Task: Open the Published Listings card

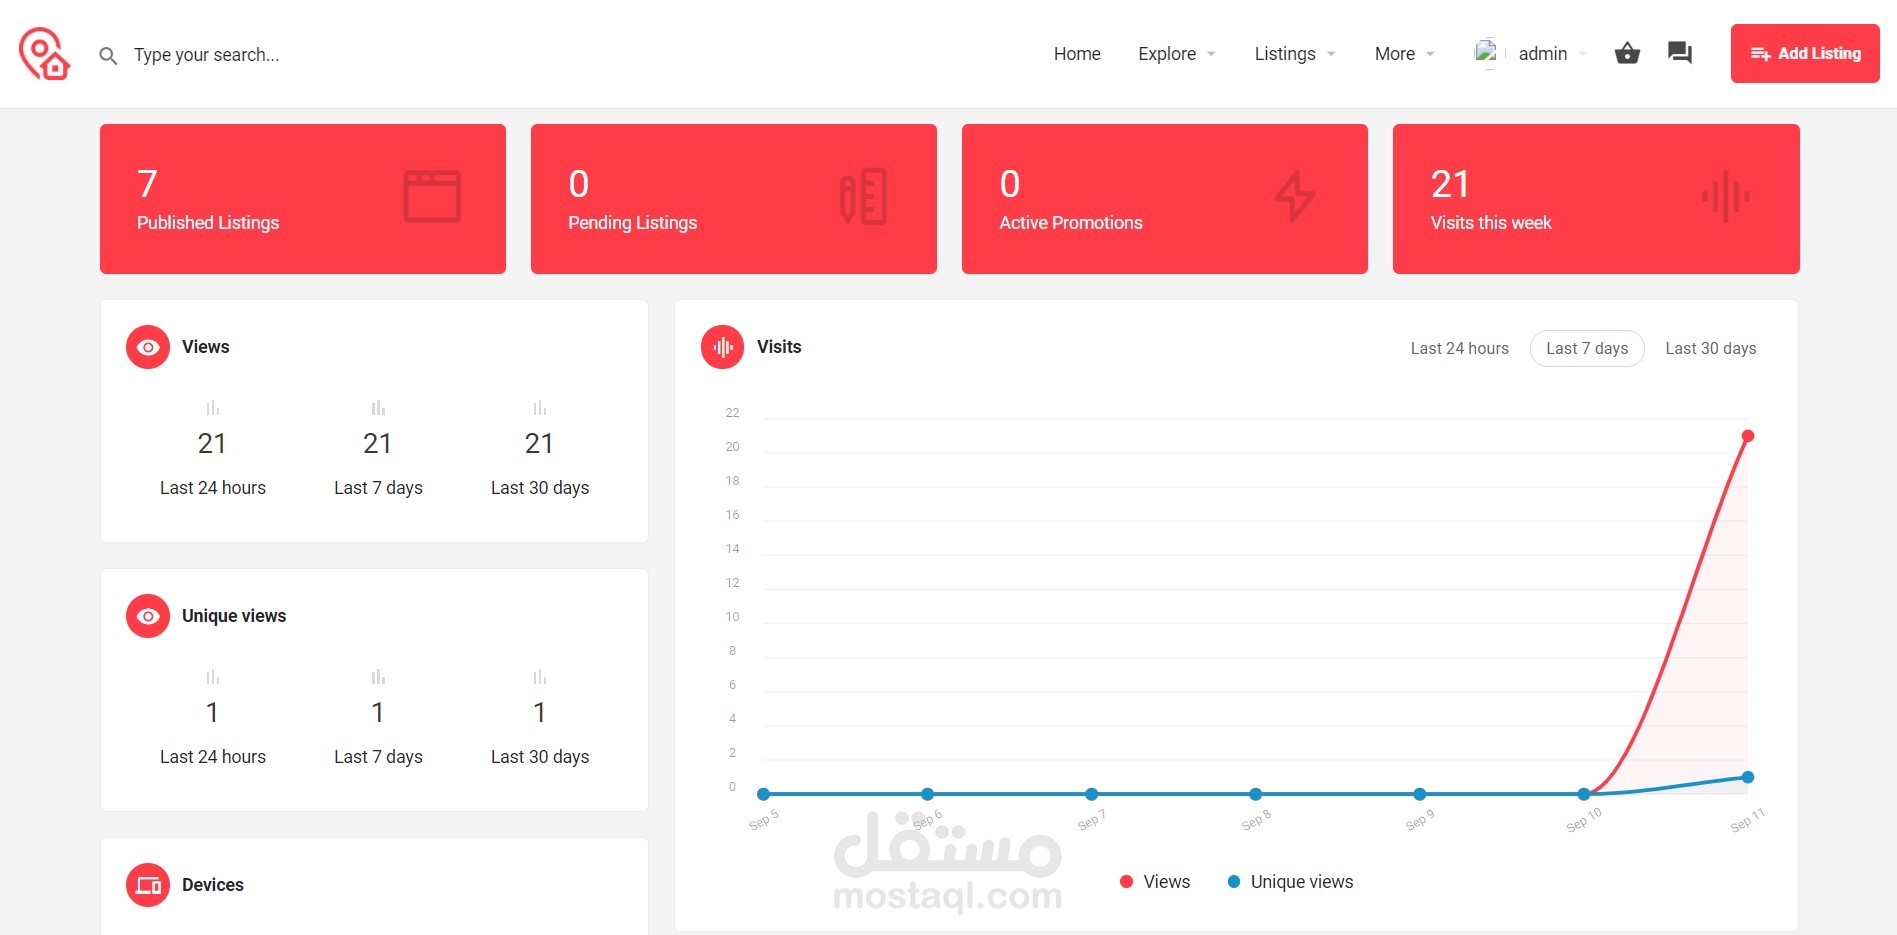Action: pyautogui.click(x=303, y=199)
